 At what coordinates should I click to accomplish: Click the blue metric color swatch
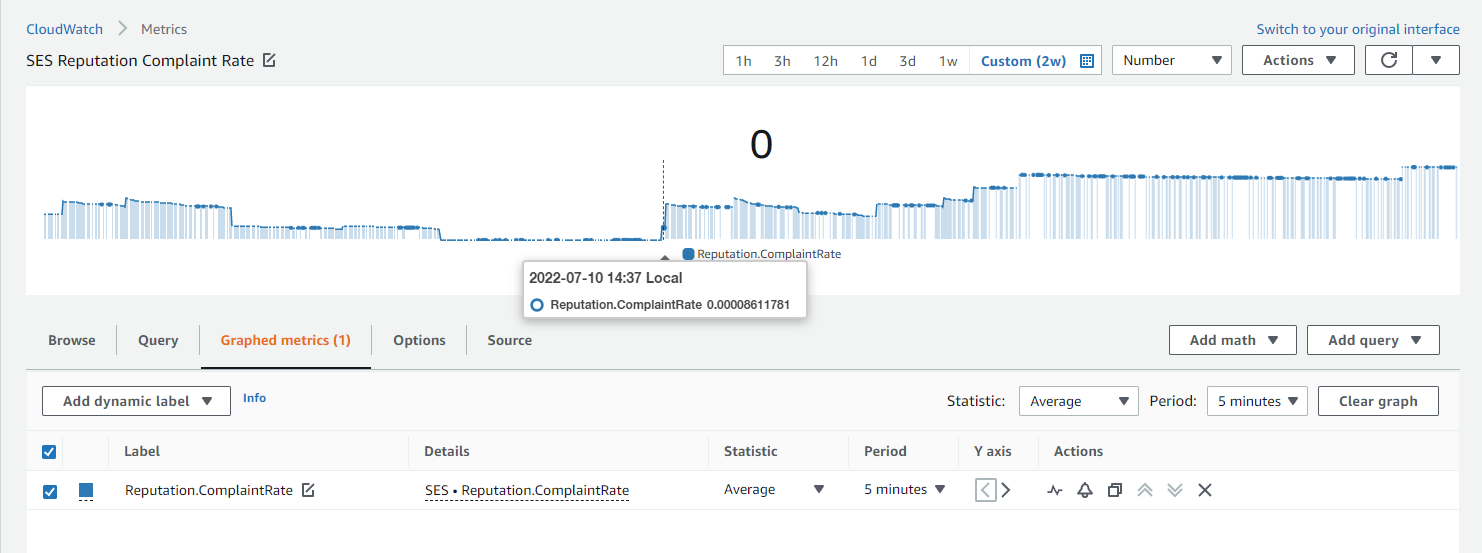tap(86, 490)
